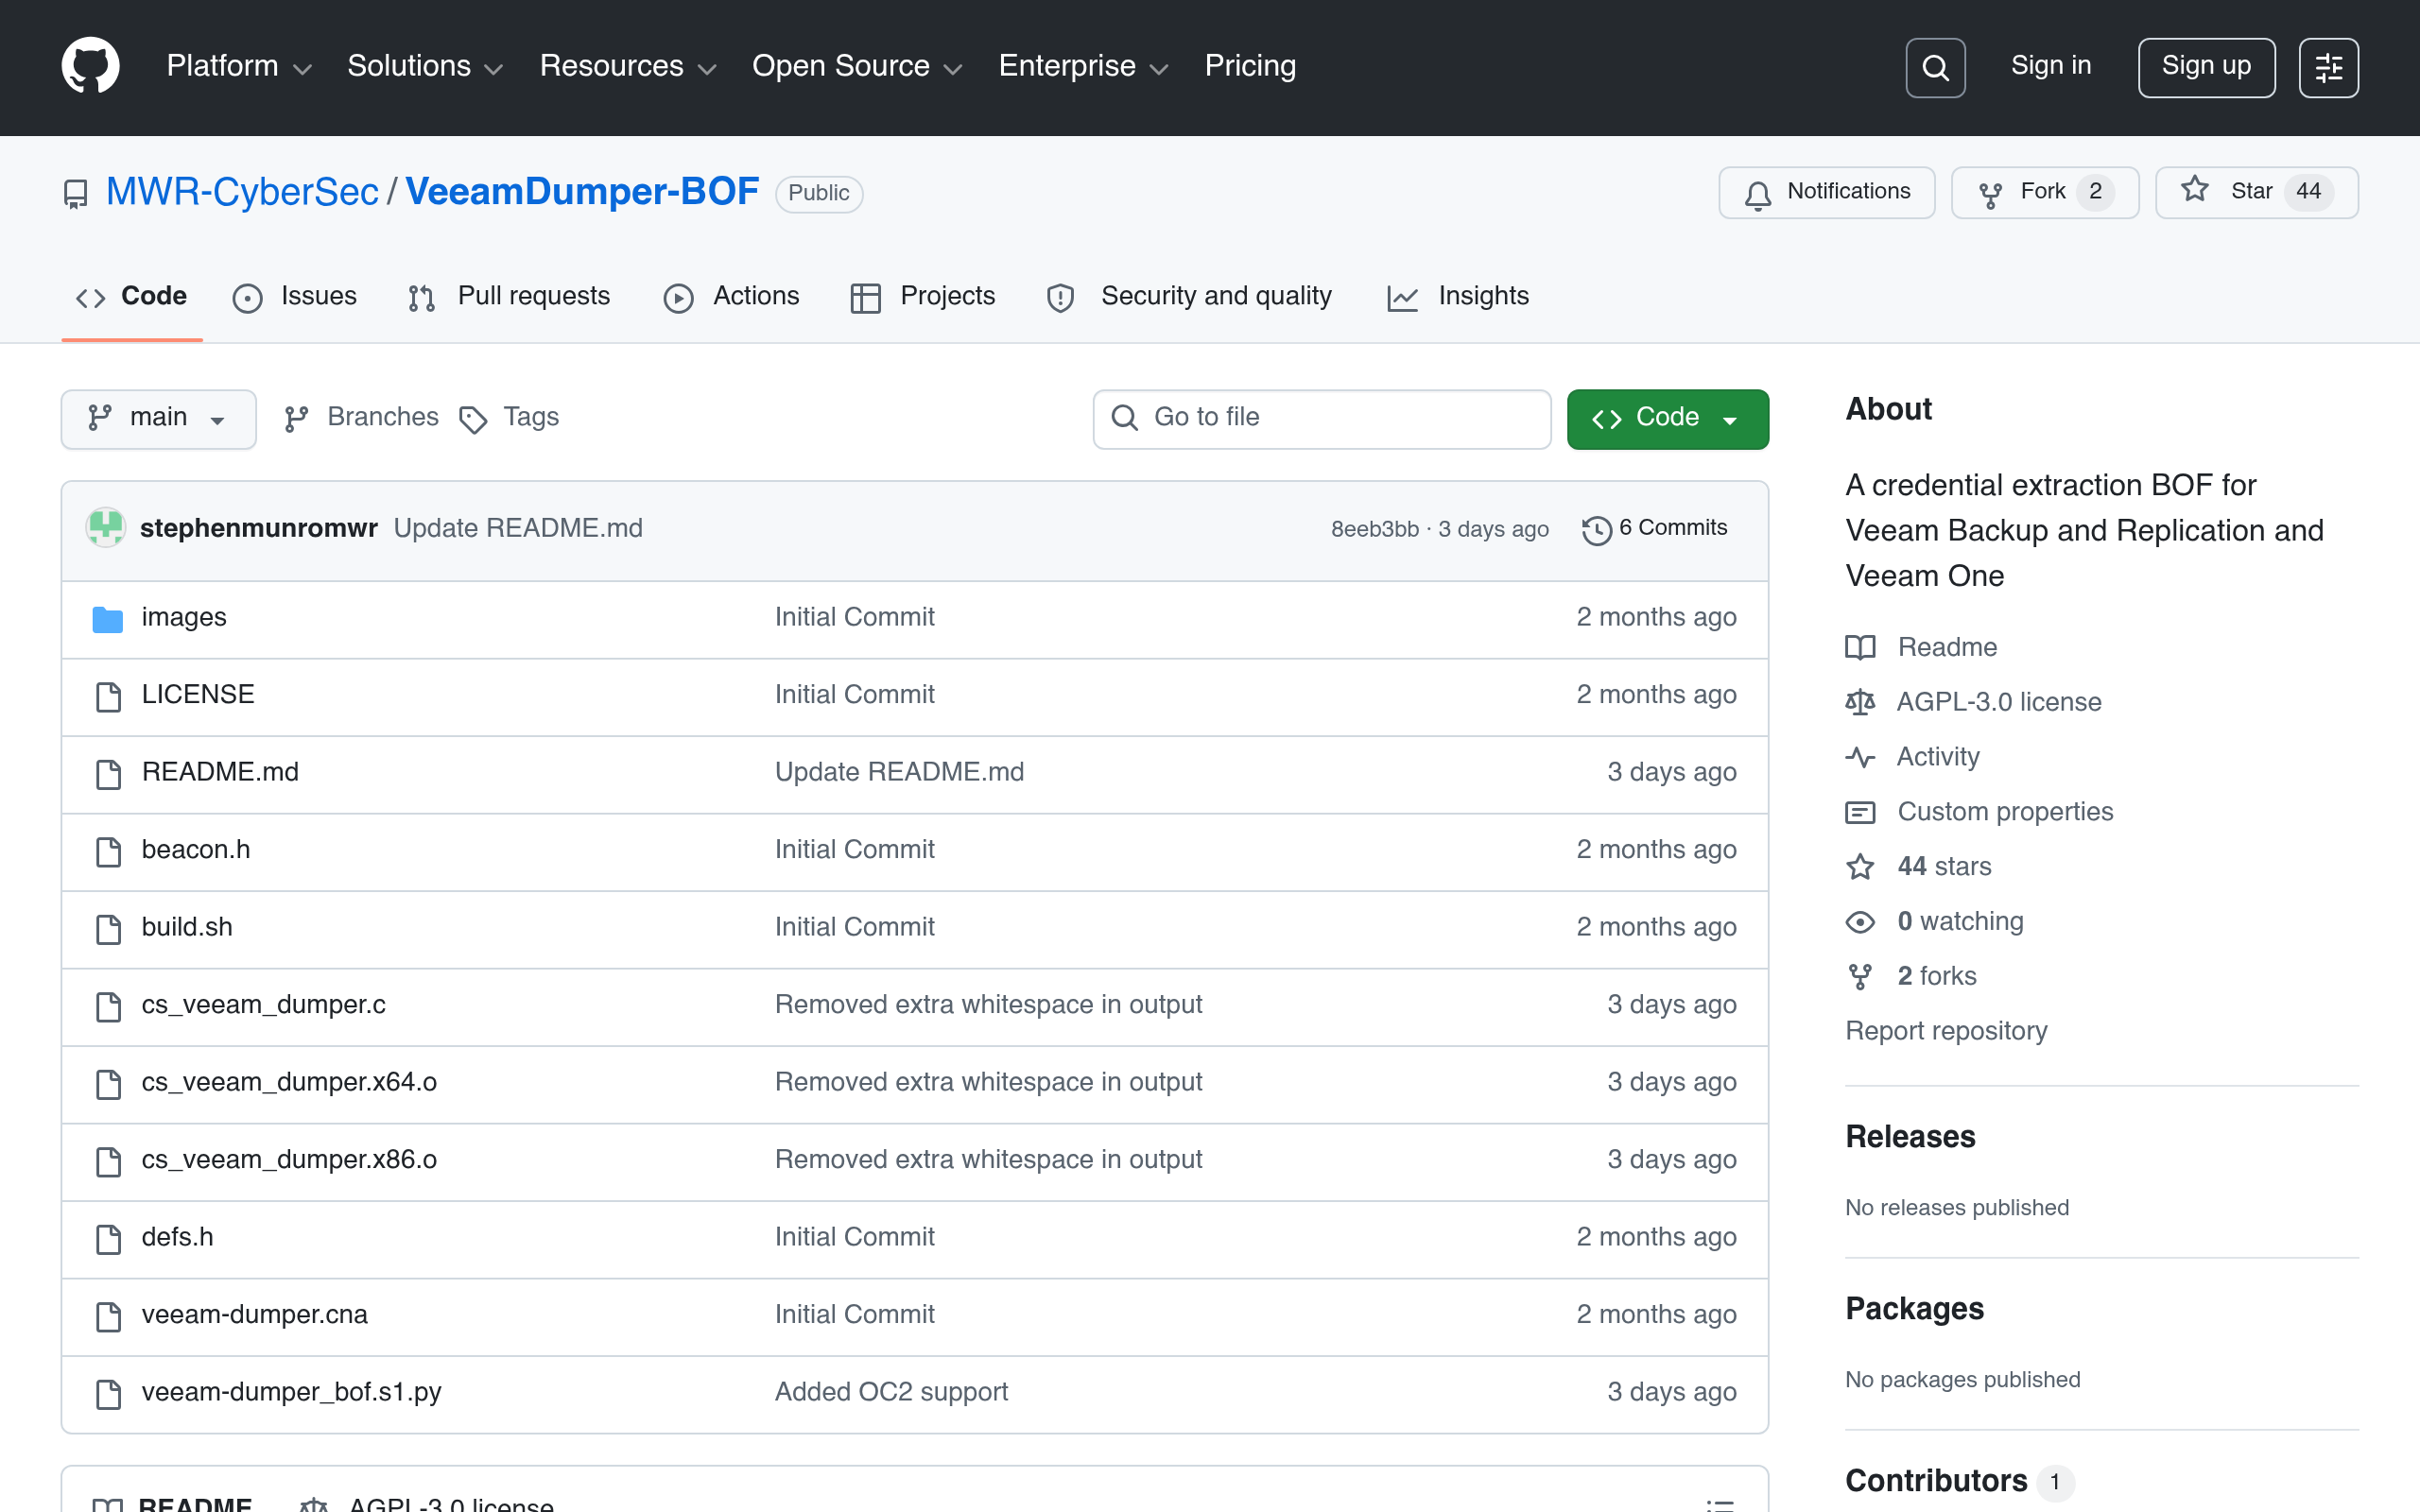Screen dimensions: 2420x1512
Task: Switch to the Security and quality tab
Action: click(1190, 297)
